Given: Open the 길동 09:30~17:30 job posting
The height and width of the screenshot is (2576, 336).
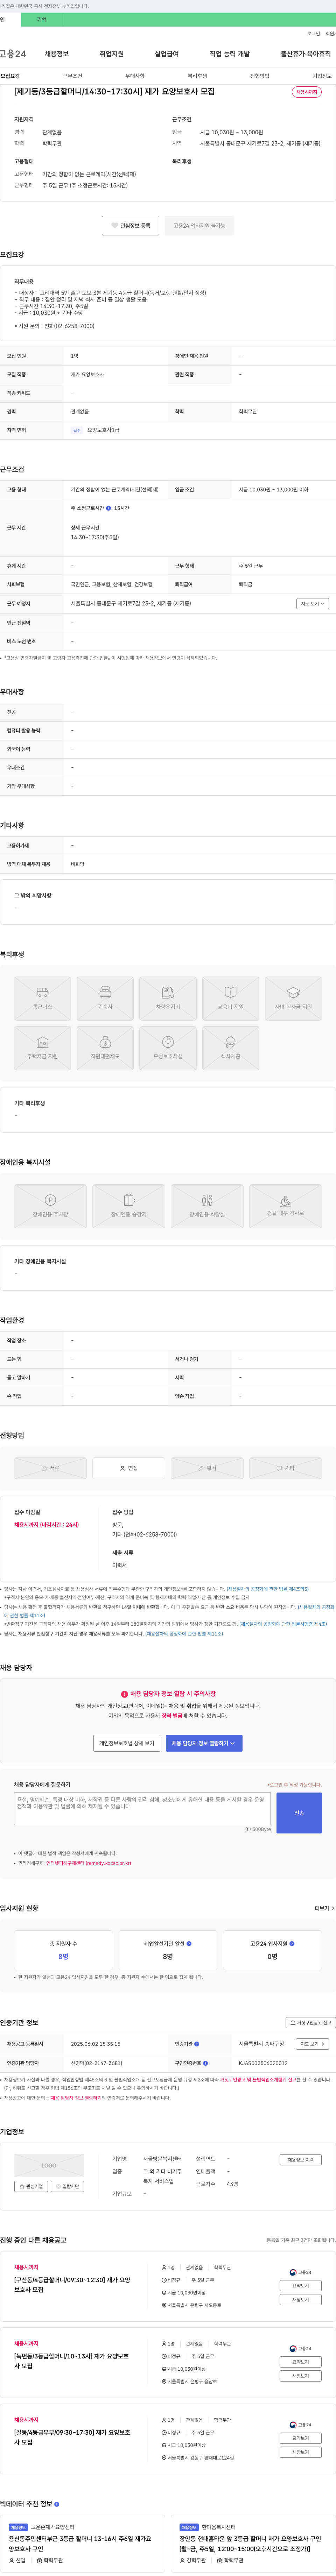Looking at the screenshot, I should point(72,2437).
